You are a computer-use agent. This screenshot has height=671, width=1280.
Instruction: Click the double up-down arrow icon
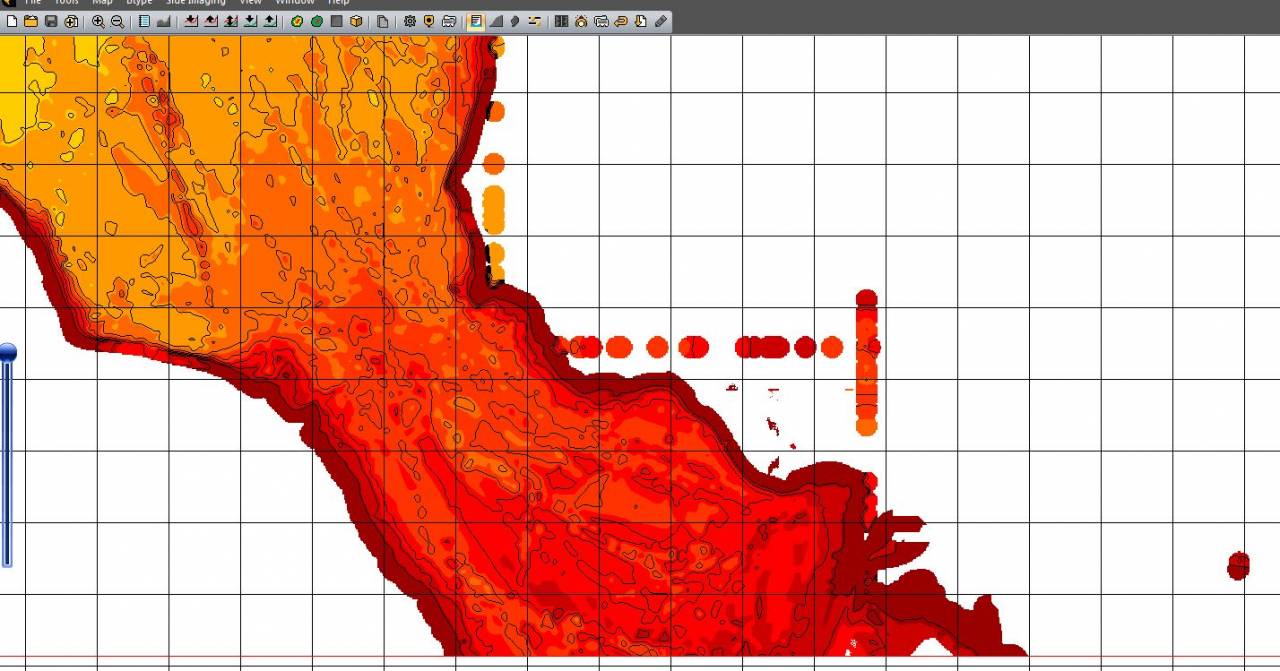tap(231, 21)
